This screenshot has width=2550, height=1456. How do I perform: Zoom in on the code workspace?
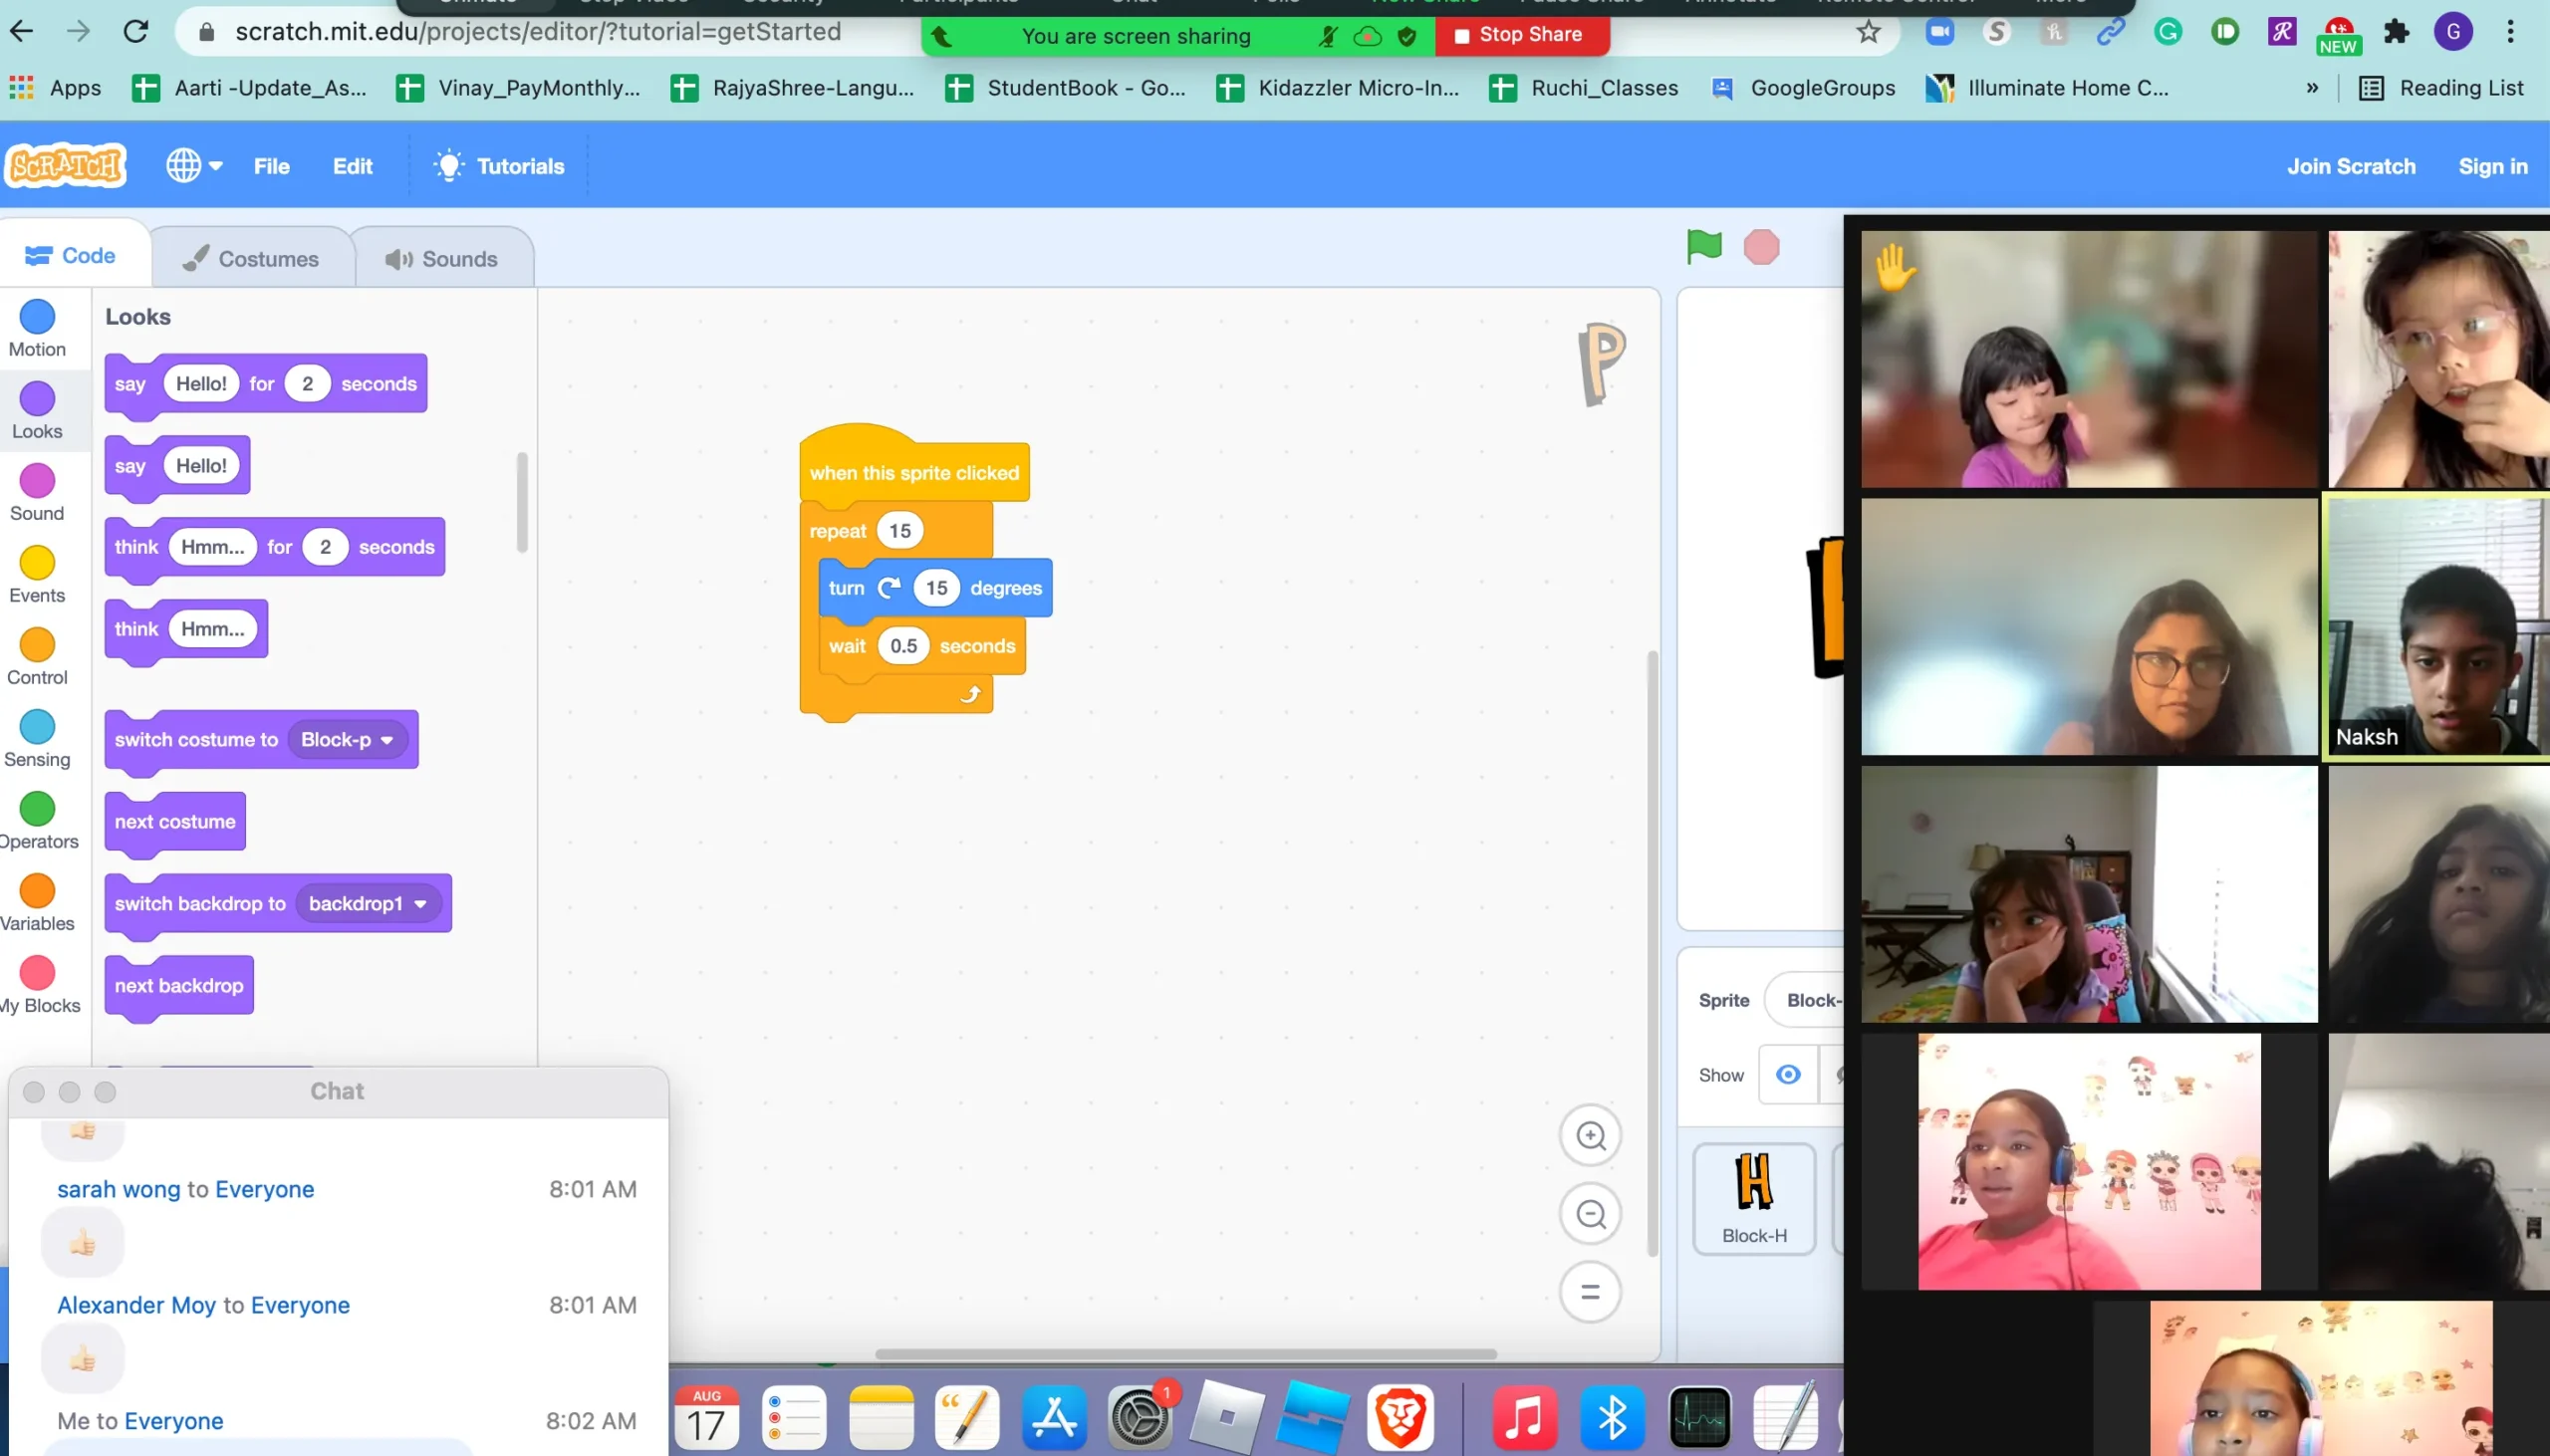1590,1136
